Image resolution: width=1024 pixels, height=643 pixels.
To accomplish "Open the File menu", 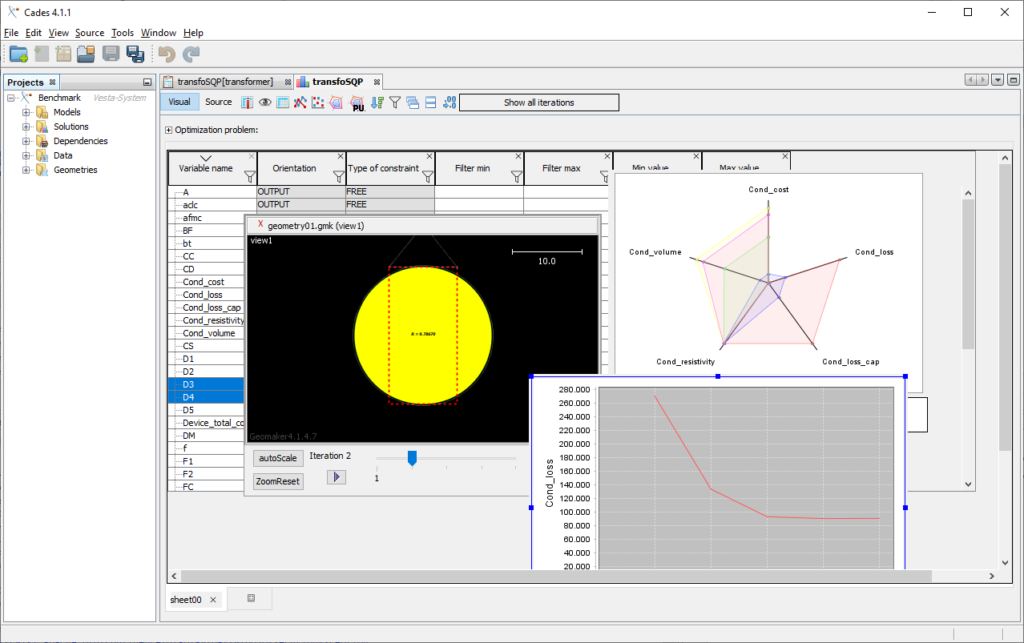I will pyautogui.click(x=11, y=33).
